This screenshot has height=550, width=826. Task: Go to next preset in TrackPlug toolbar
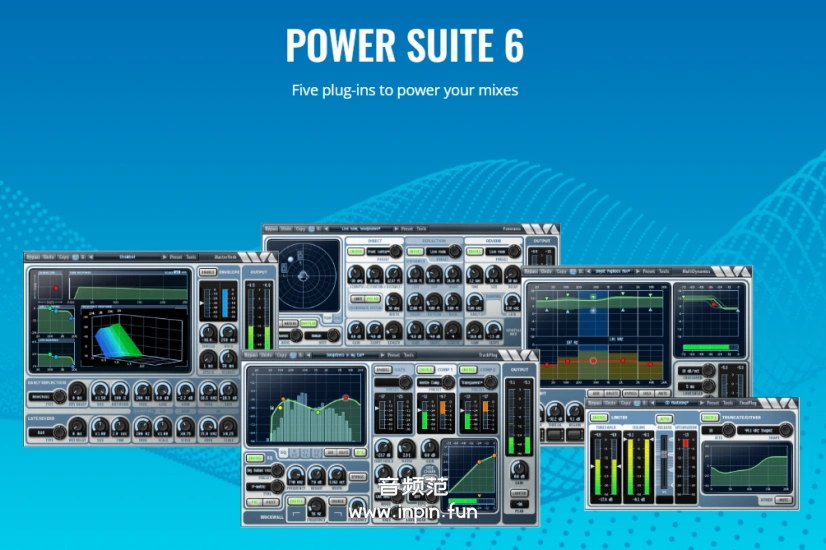(x=382, y=355)
